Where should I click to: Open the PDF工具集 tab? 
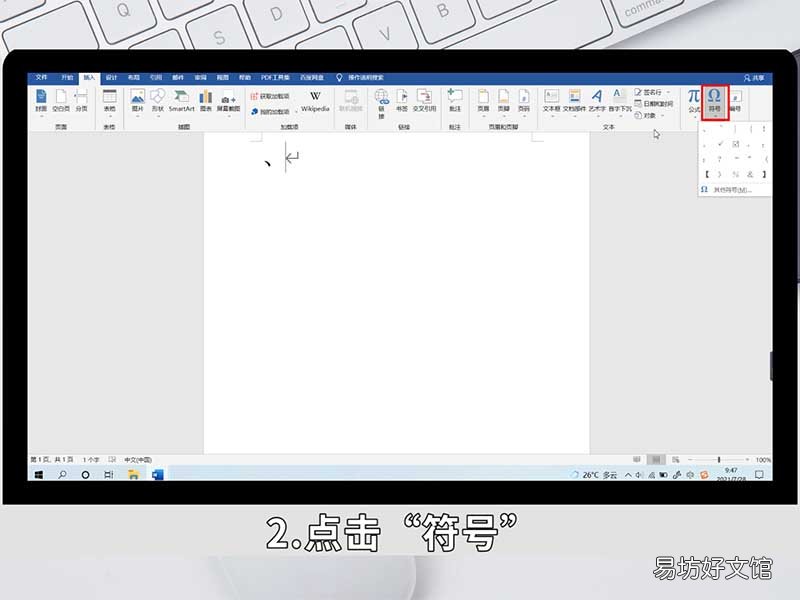point(276,78)
